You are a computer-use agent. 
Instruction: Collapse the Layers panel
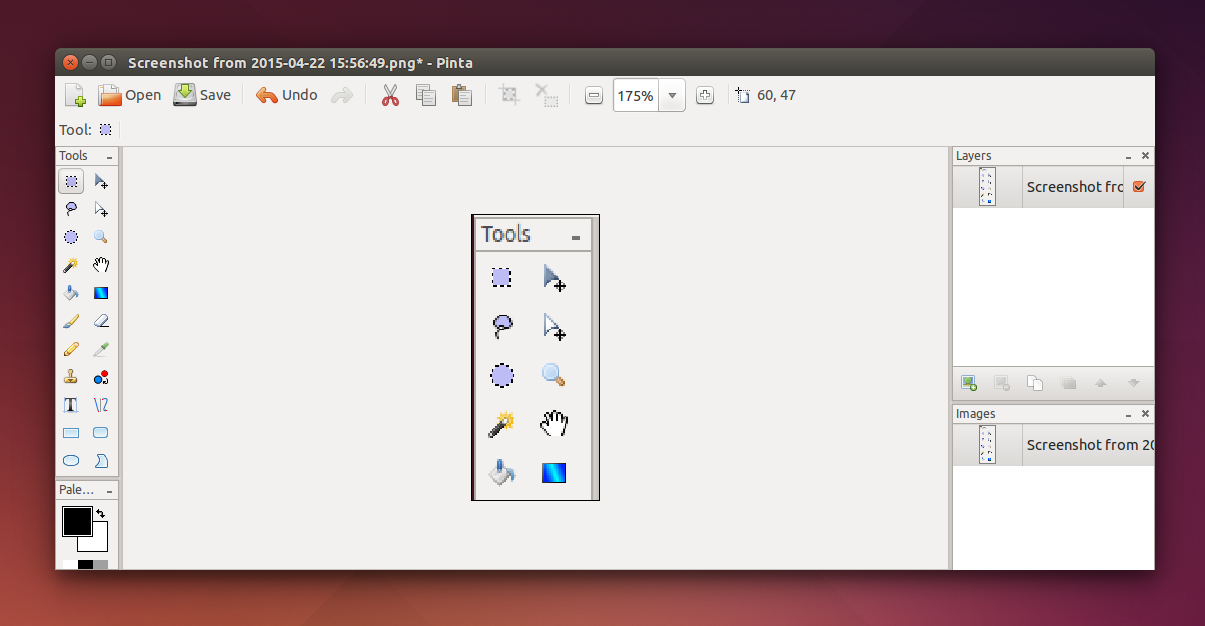pos(1127,156)
